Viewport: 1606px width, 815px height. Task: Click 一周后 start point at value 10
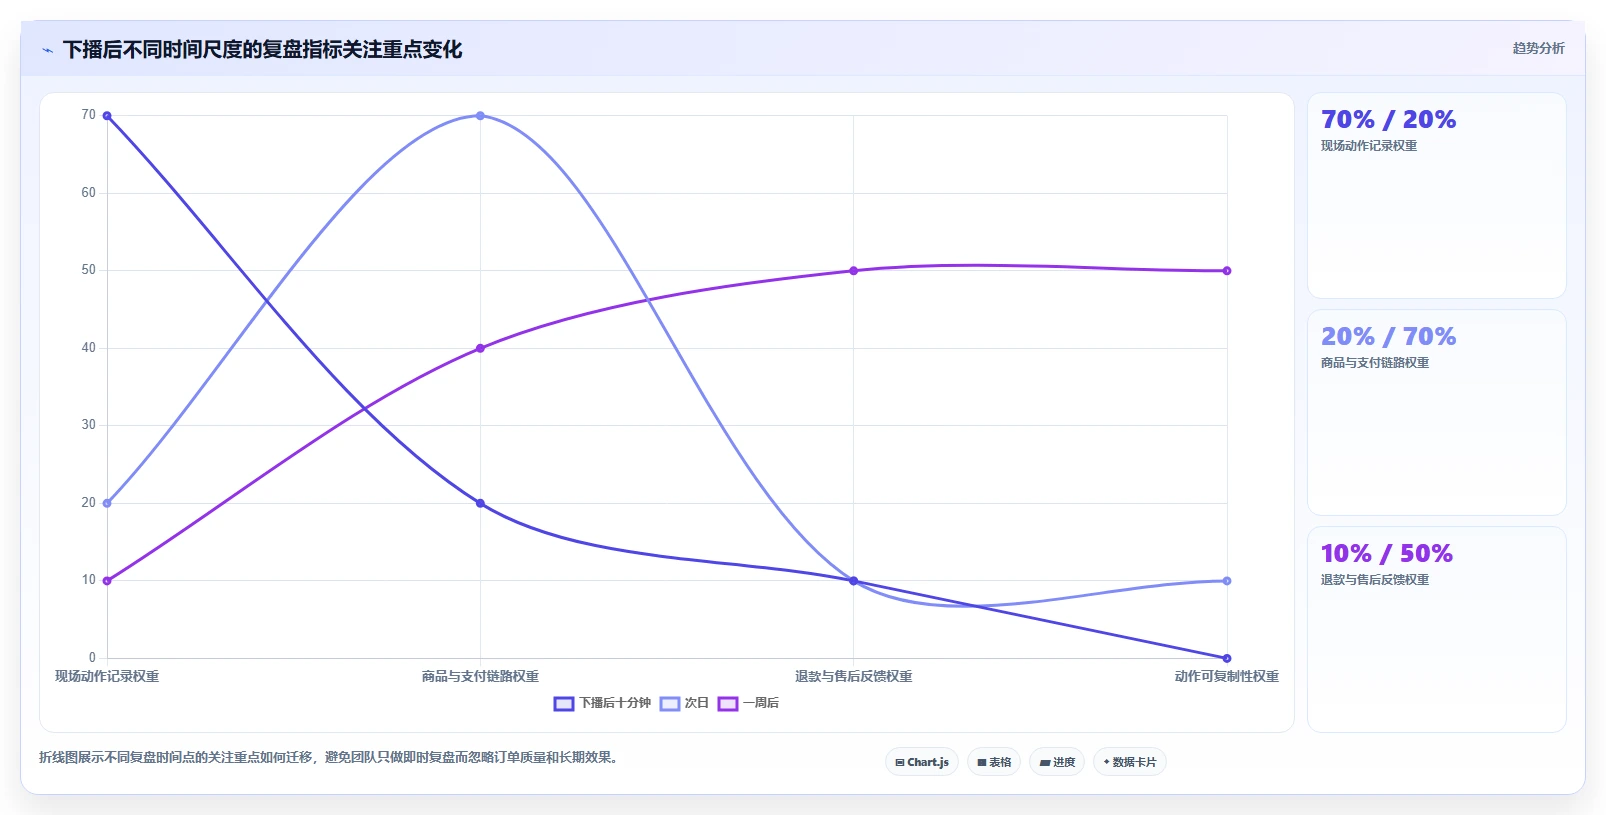[107, 581]
